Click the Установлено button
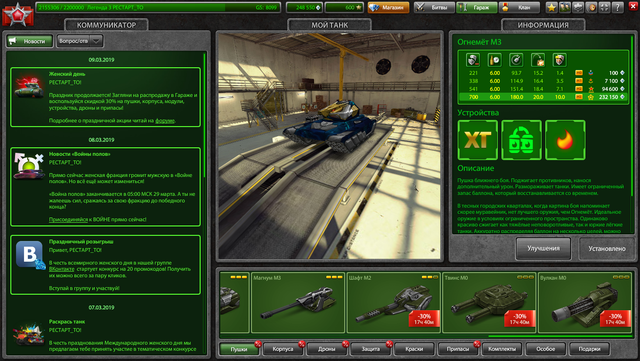Image resolution: width=640 pixels, height=361 pixels. point(607,248)
